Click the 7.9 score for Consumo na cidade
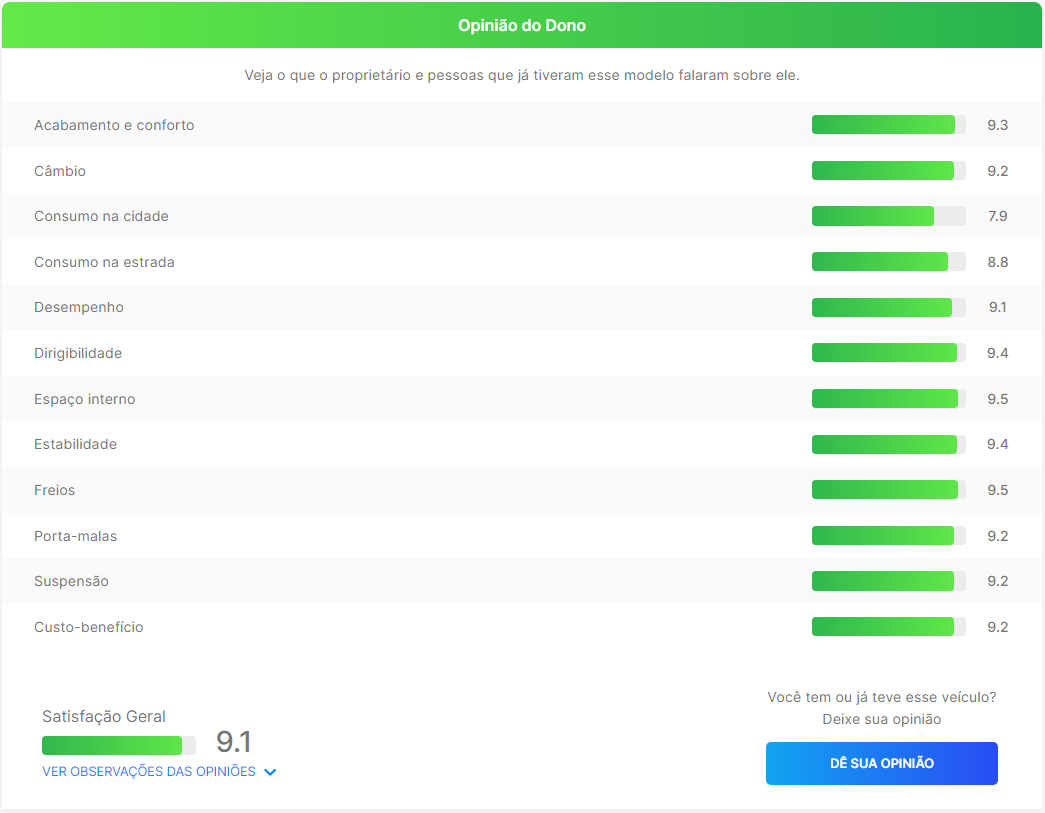Screen dimensions: 1045x813 pos(998,217)
